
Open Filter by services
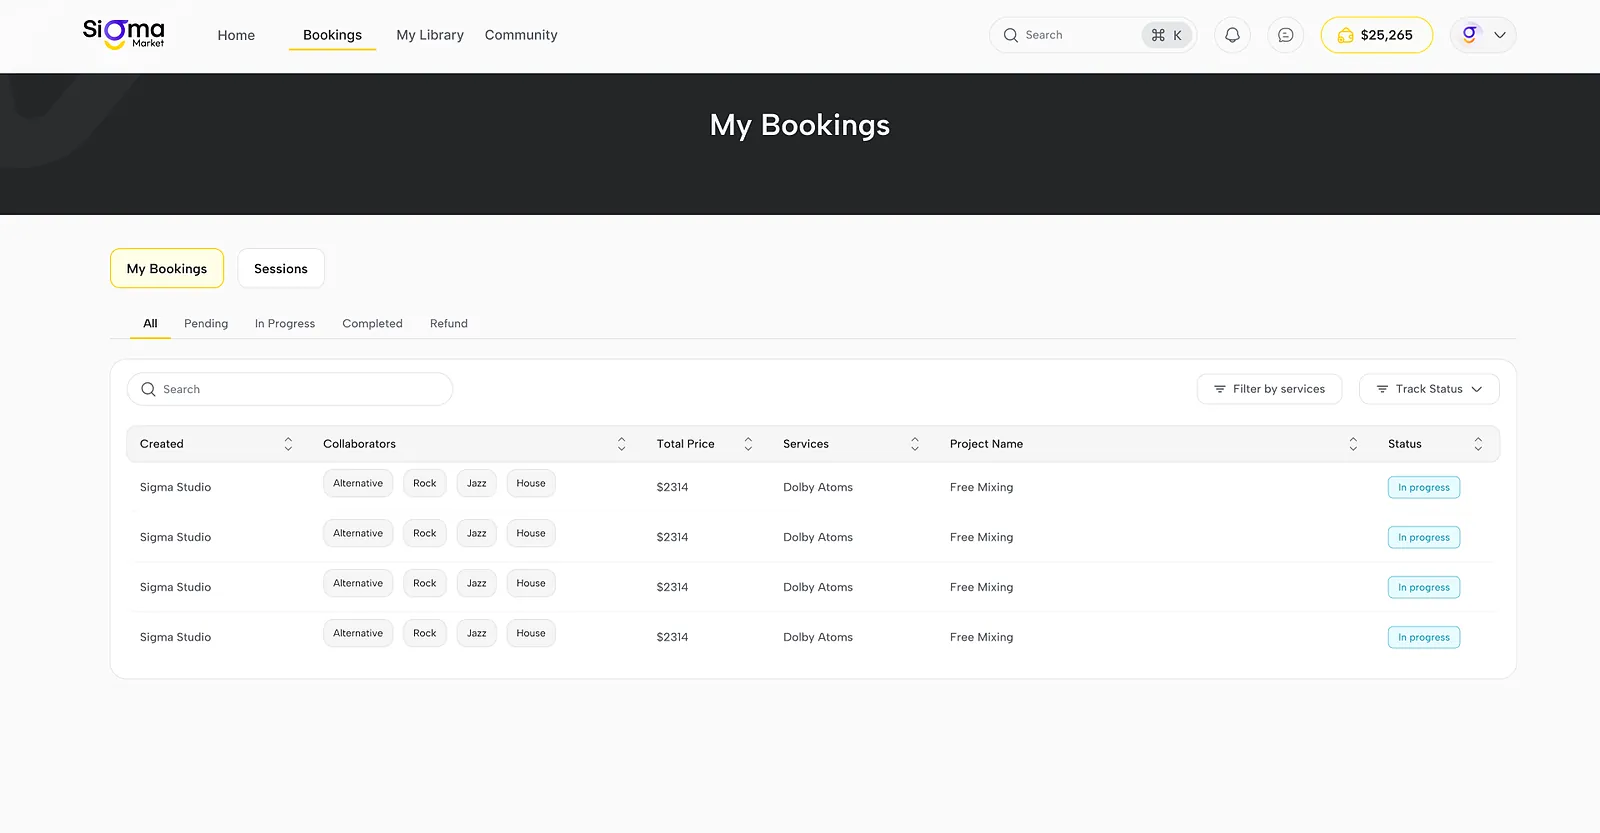1269,389
